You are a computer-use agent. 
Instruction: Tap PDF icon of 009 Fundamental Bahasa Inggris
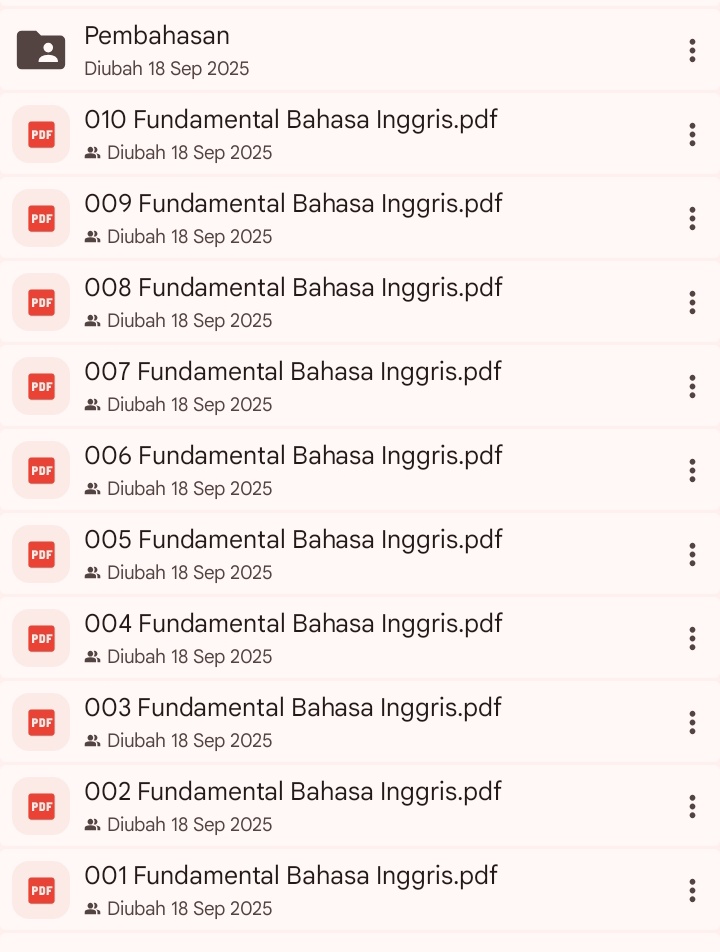(x=41, y=218)
